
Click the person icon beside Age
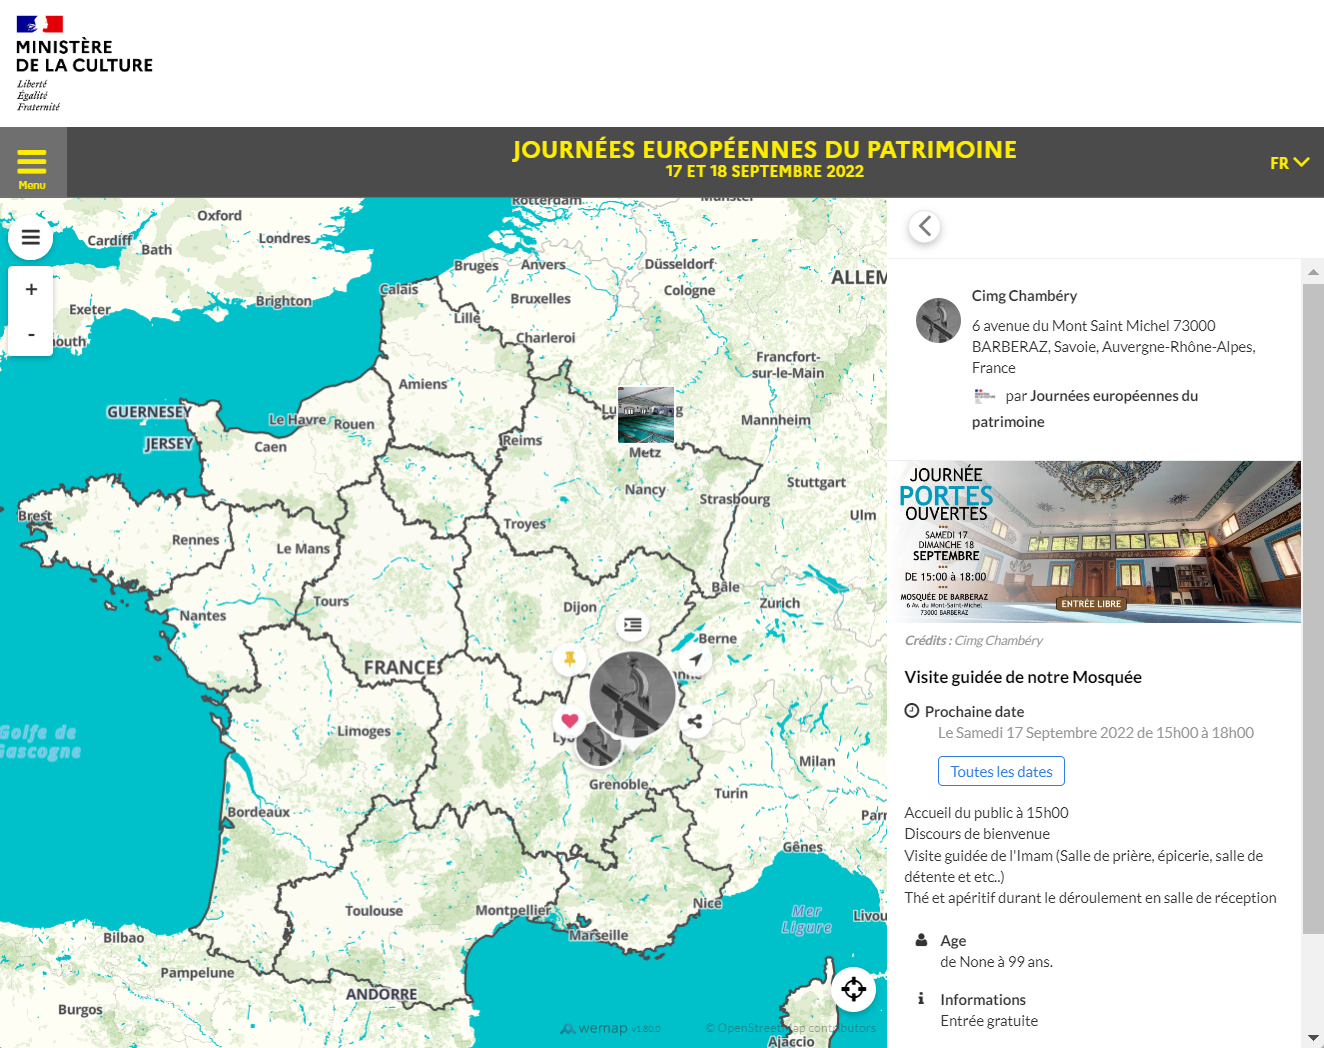pos(922,940)
